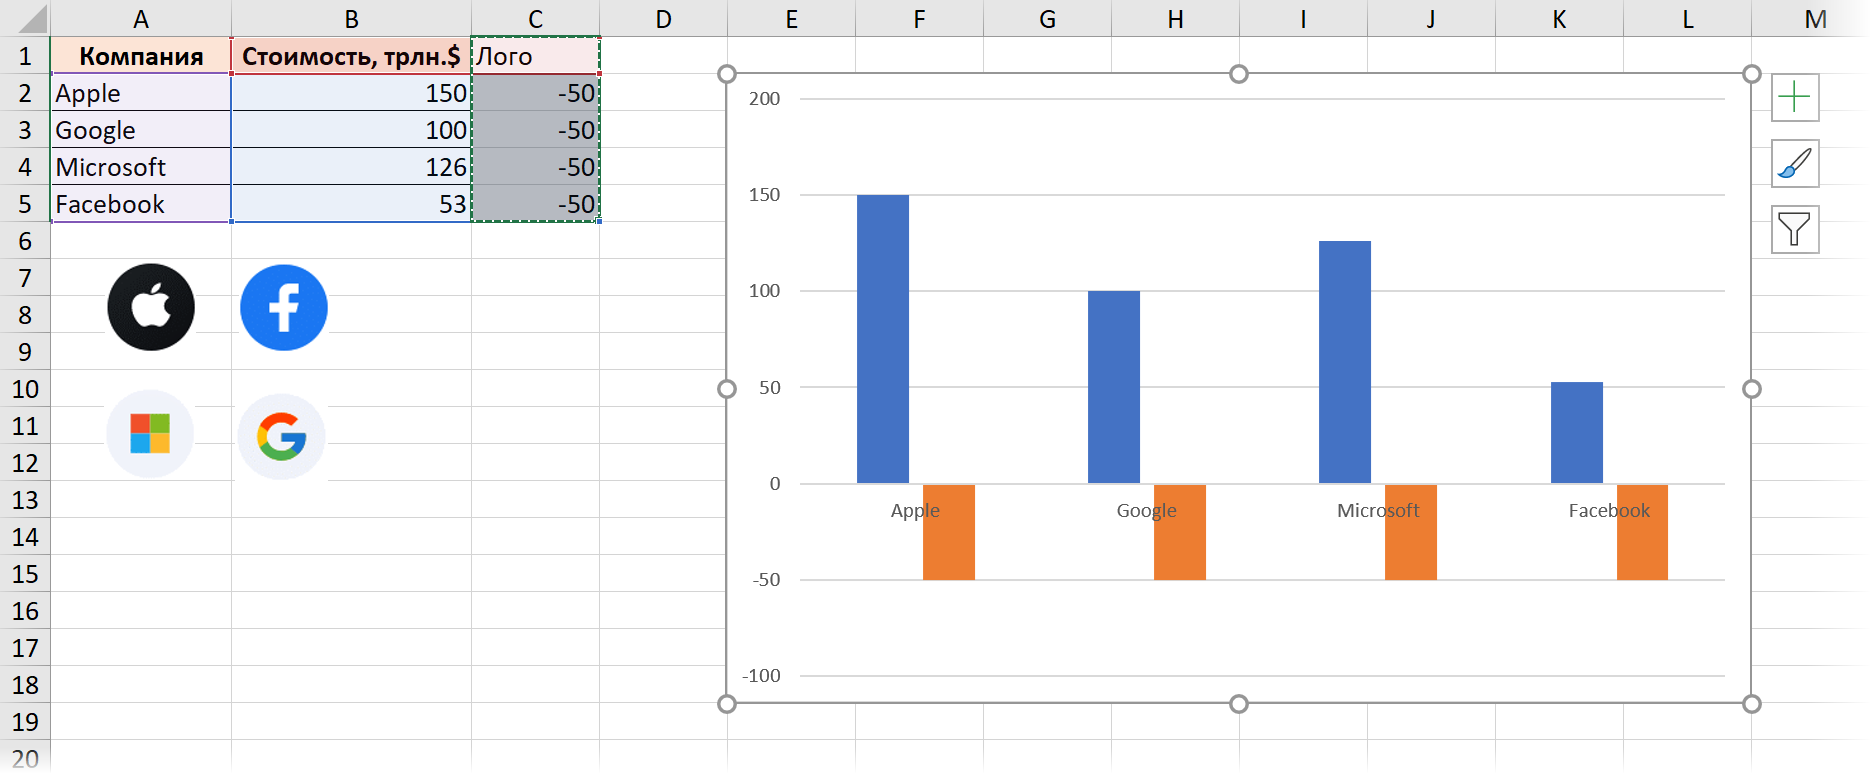The height and width of the screenshot is (774, 1871).
Task: Click the chart's left middle resize handle
Action: click(x=727, y=389)
